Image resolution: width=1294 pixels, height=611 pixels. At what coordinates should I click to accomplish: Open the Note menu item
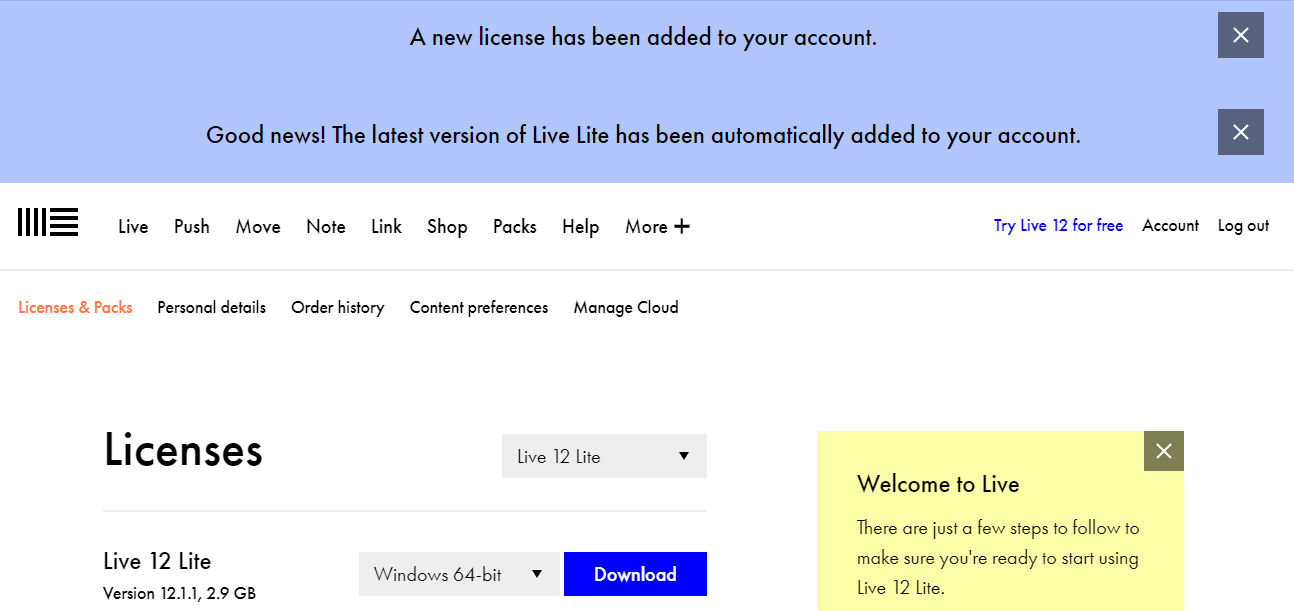[326, 226]
